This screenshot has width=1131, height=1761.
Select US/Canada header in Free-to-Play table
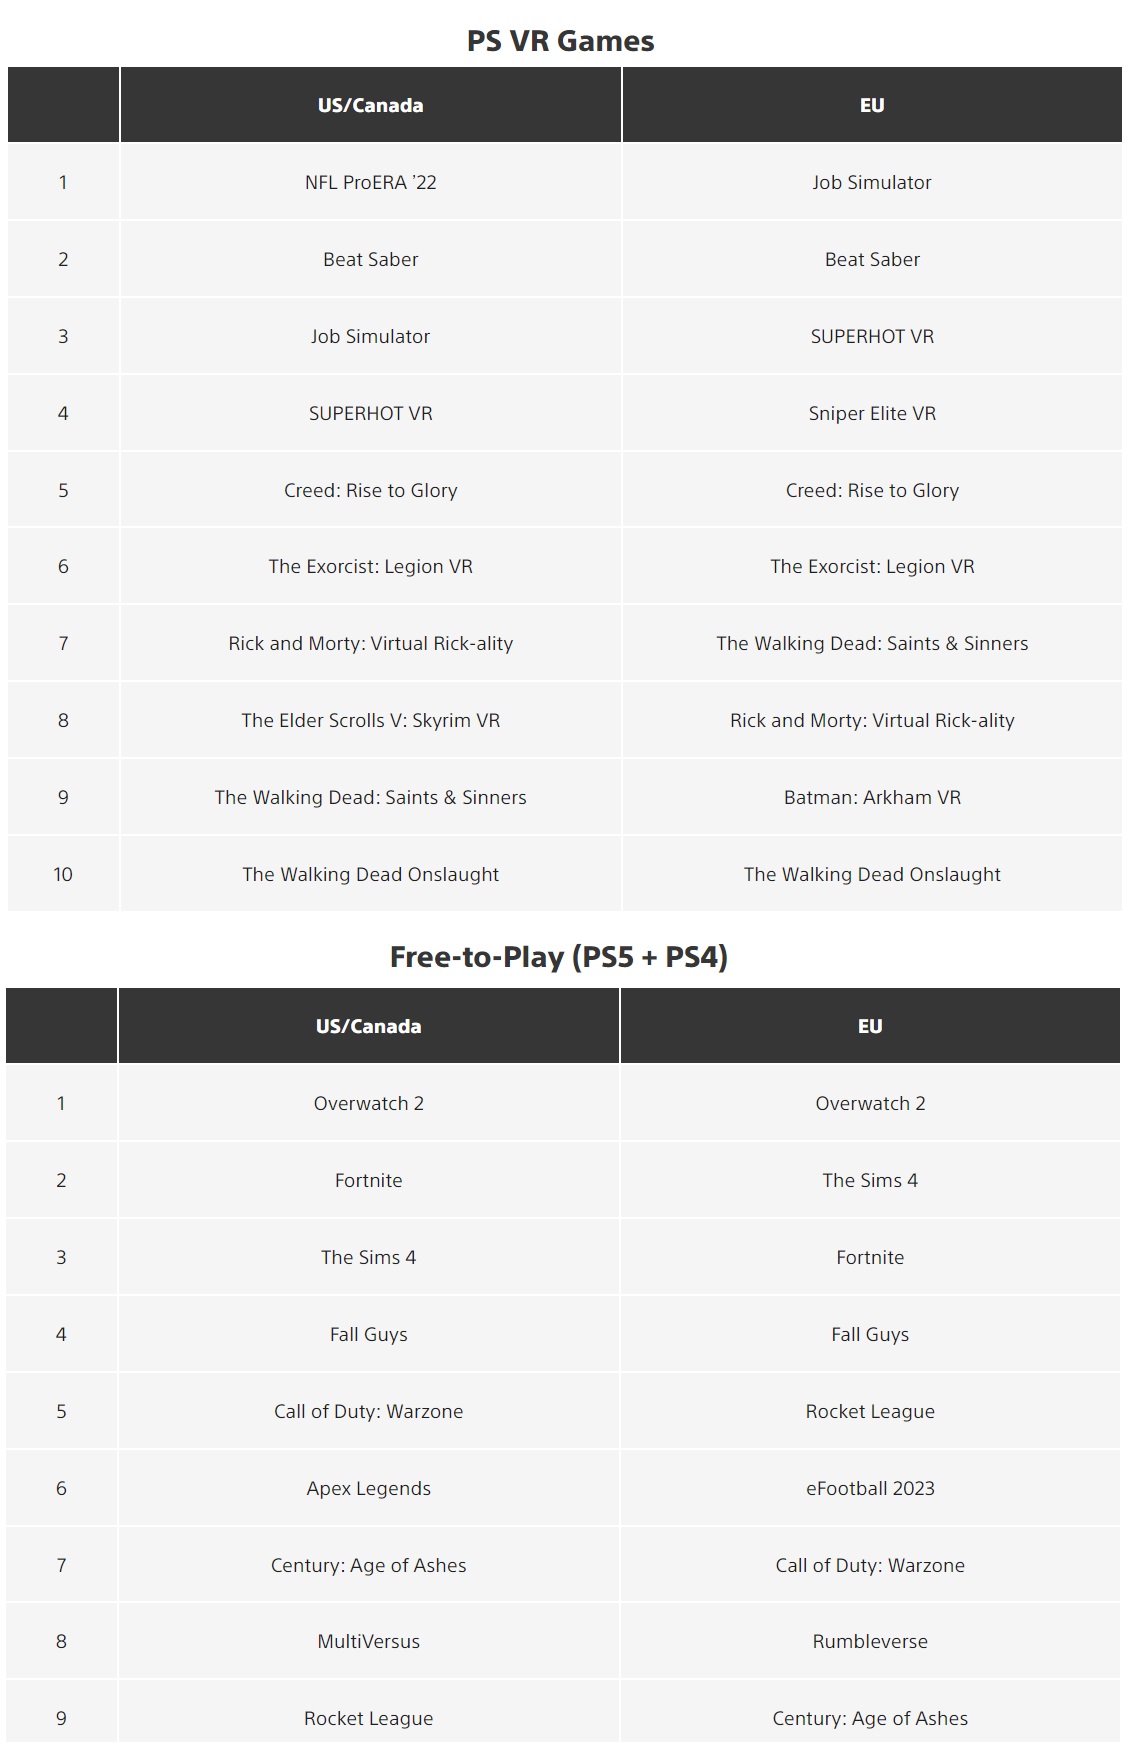(368, 1026)
